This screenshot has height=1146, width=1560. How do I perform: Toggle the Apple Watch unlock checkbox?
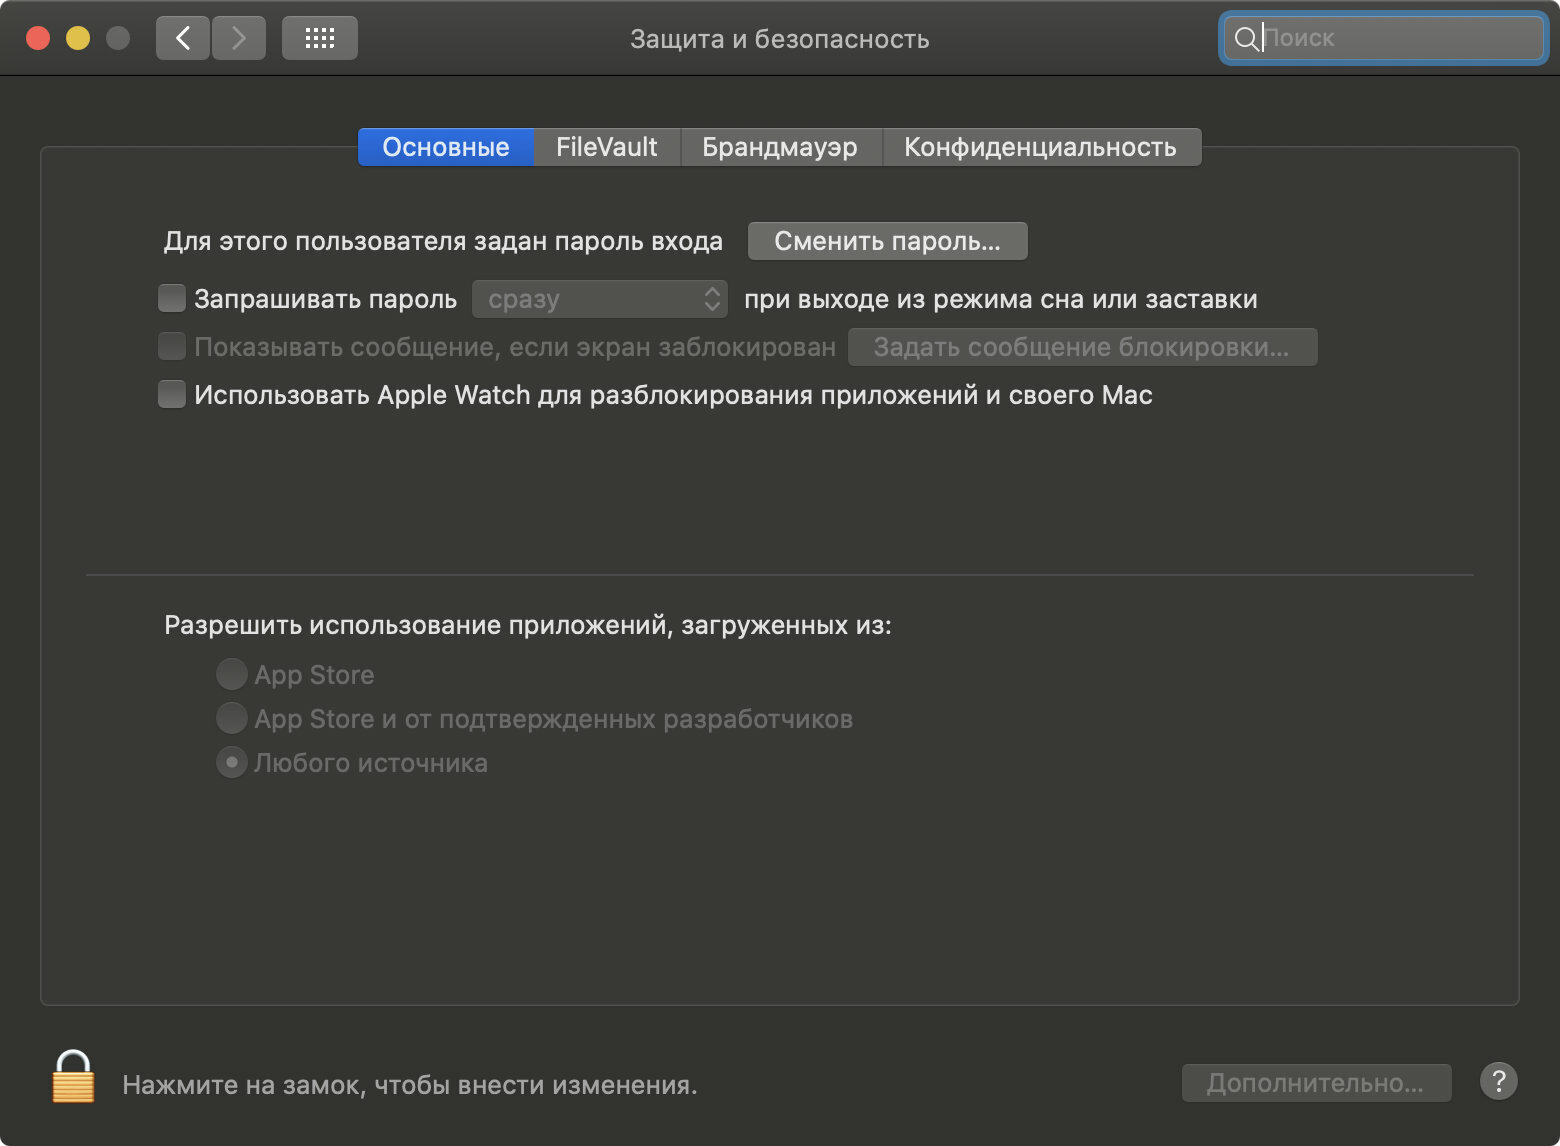tap(172, 394)
